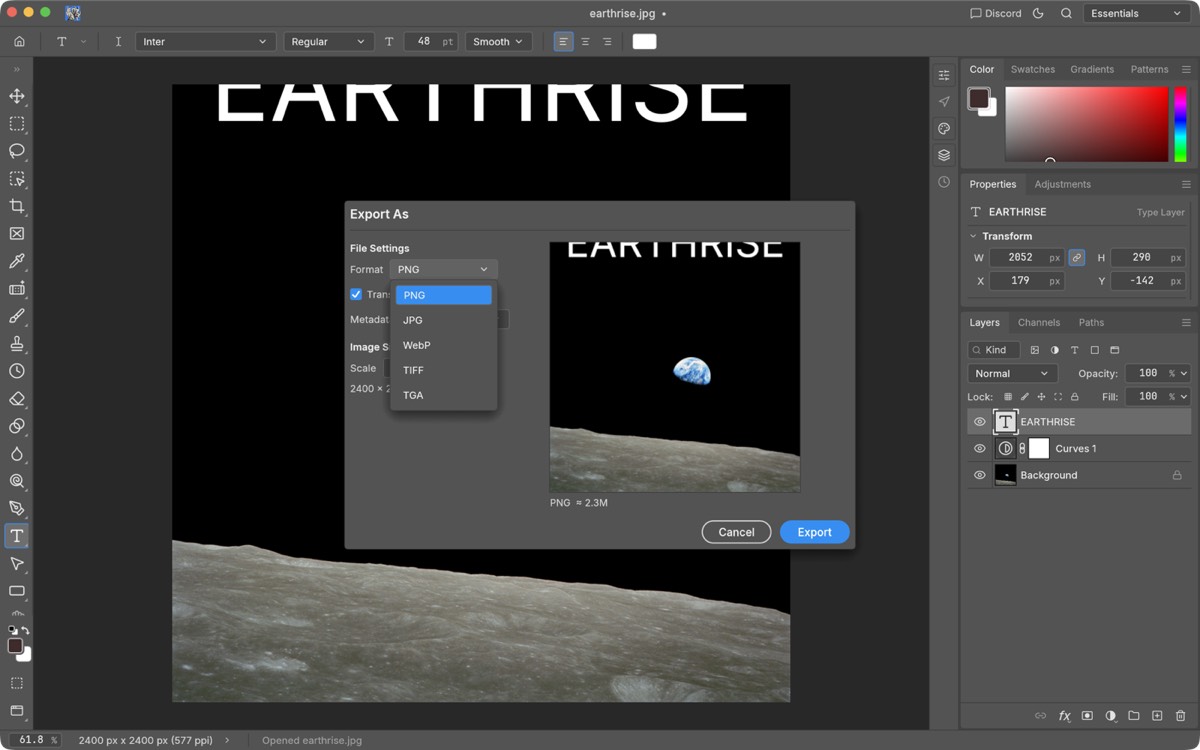1200x750 pixels.
Task: Choose TGA from format list
Action: (x=444, y=395)
